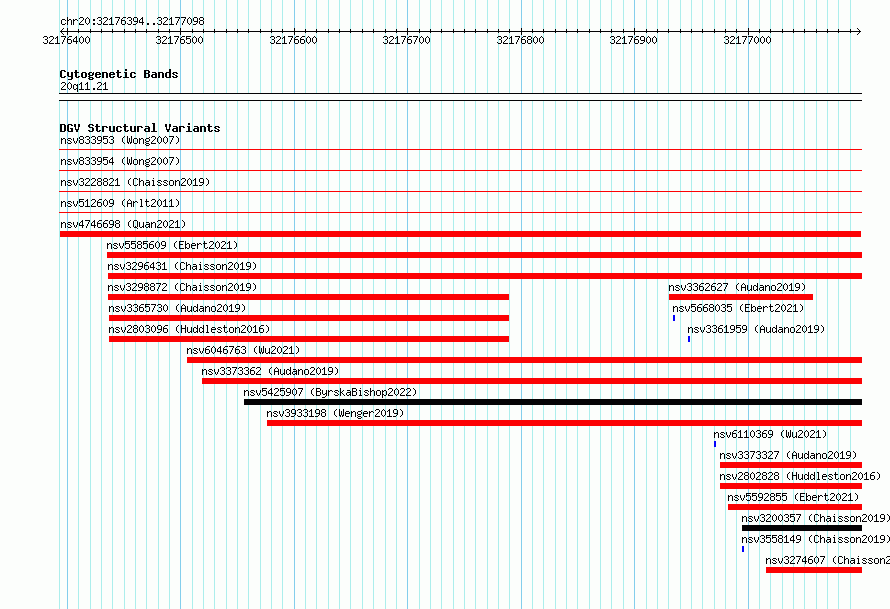Select the nsv5585609 (Ebert2021) label
The width and height of the screenshot is (890, 609).
coord(172,245)
